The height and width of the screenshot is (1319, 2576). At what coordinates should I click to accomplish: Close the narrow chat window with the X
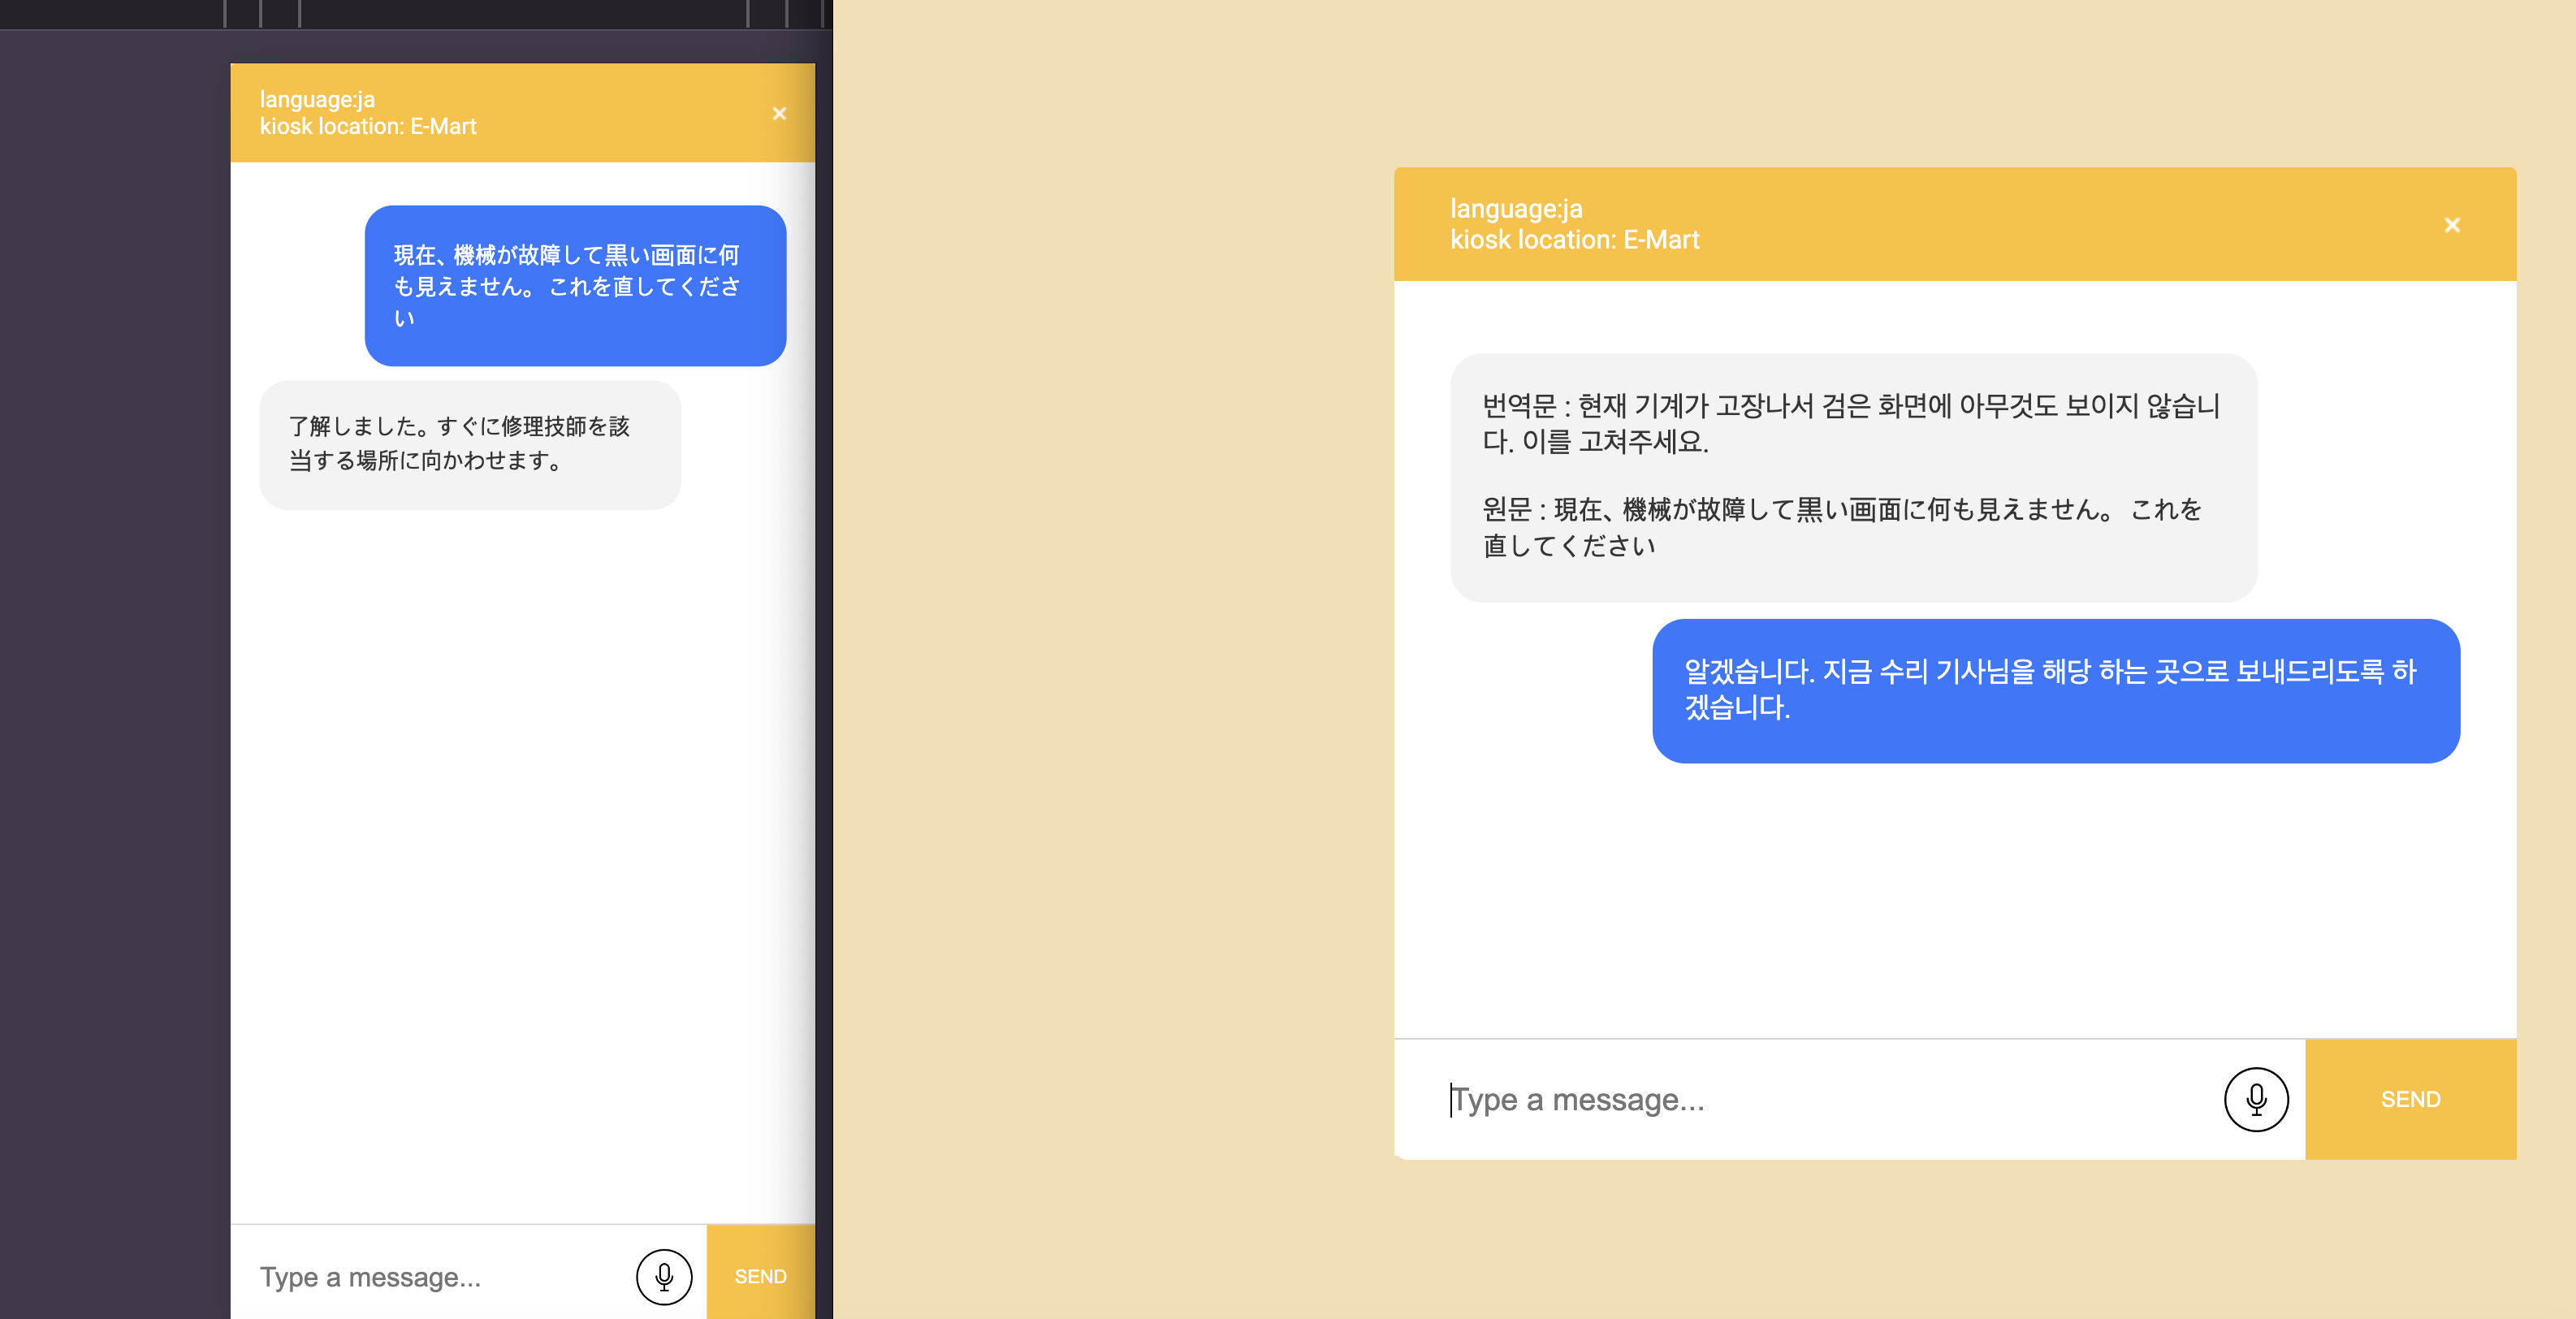coord(779,114)
